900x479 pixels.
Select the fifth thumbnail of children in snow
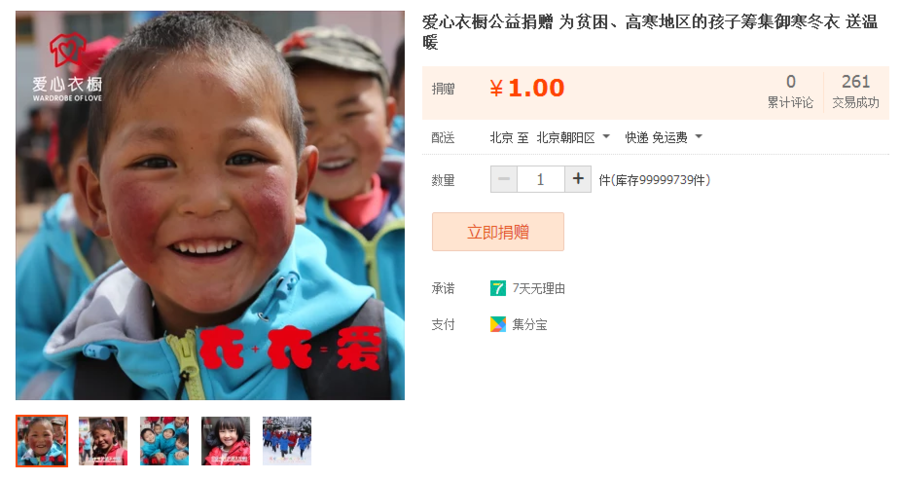[287, 441]
